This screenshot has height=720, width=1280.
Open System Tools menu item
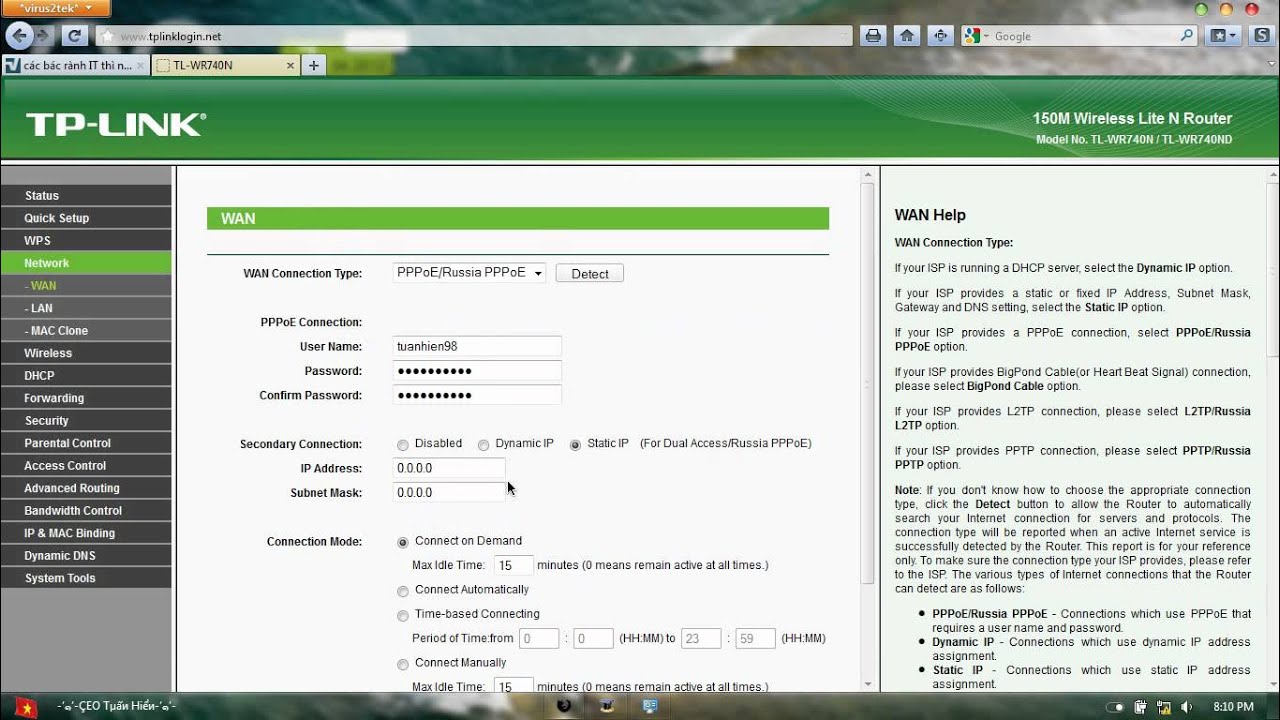(x=86, y=578)
